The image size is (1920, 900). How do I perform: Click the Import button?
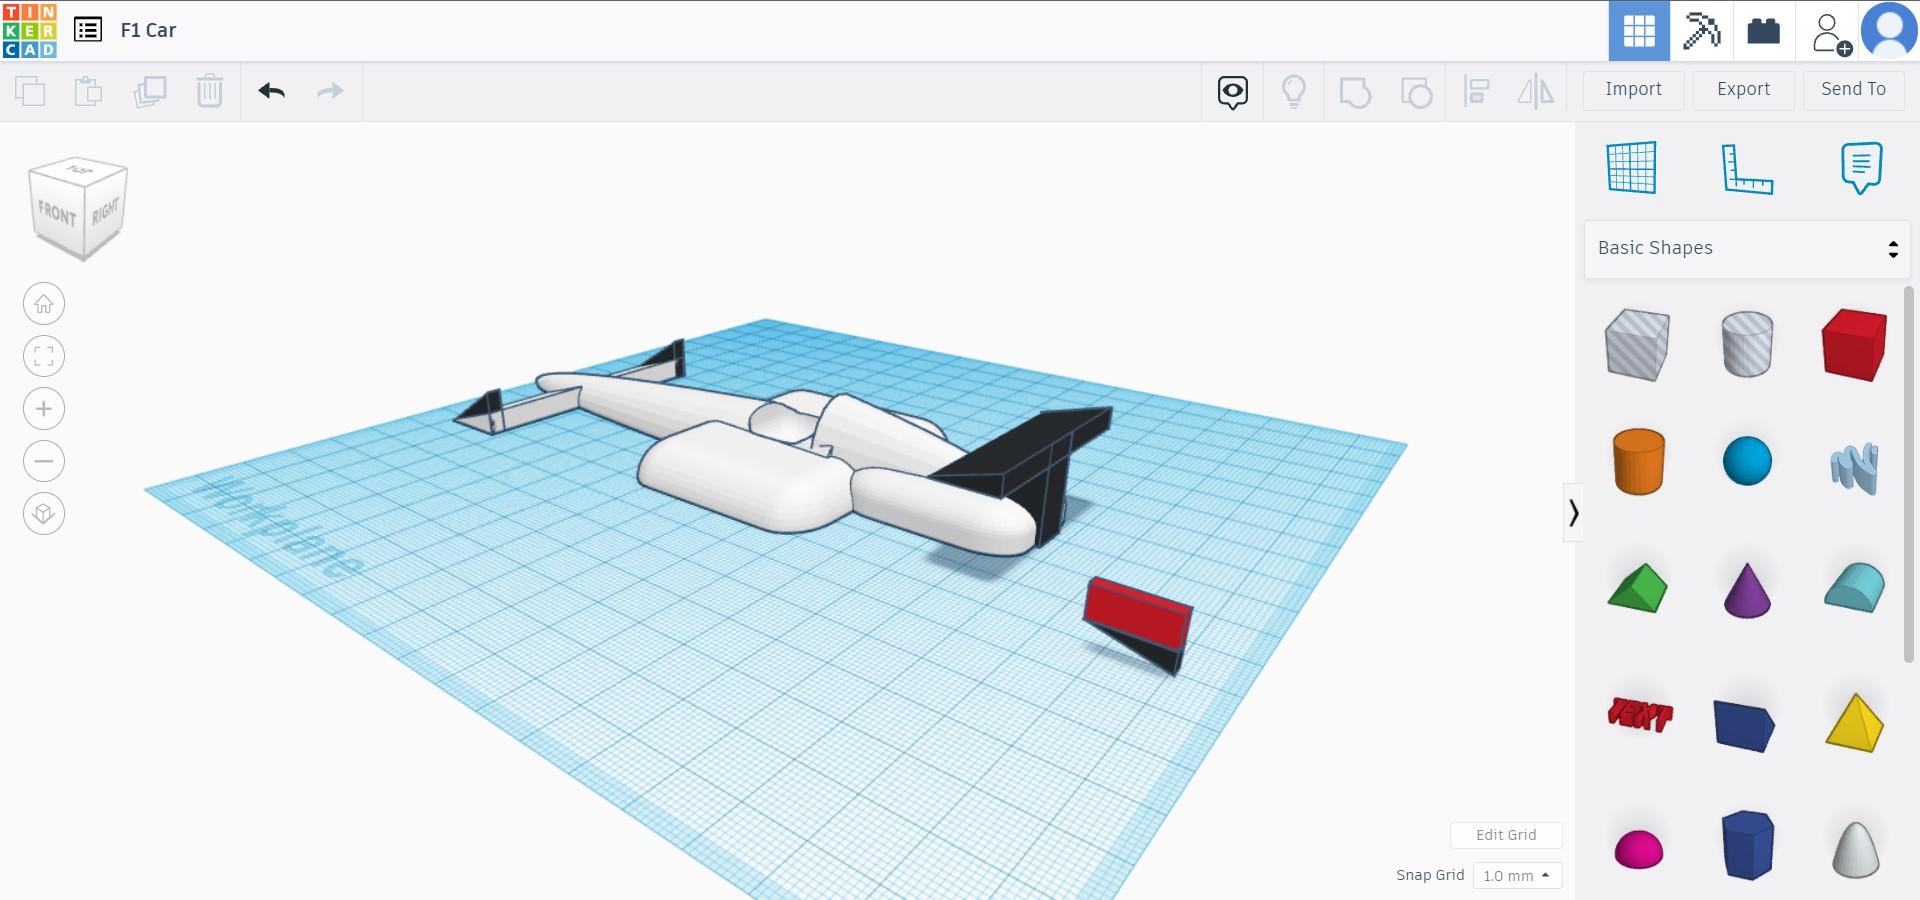[1634, 89]
